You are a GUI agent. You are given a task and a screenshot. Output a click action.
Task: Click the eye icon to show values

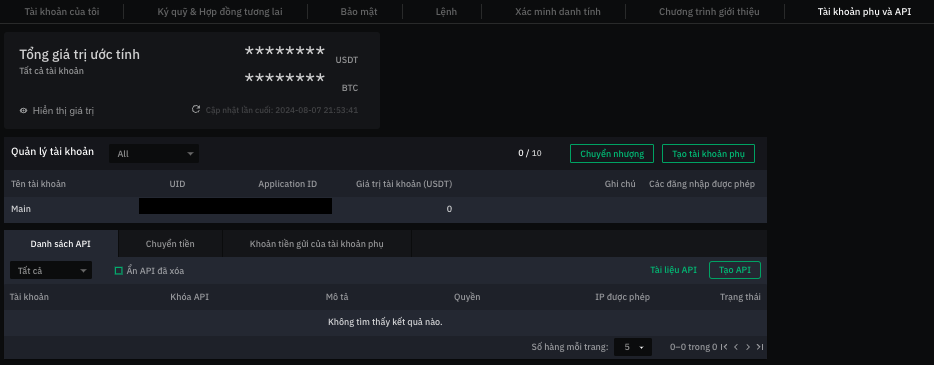pos(24,111)
